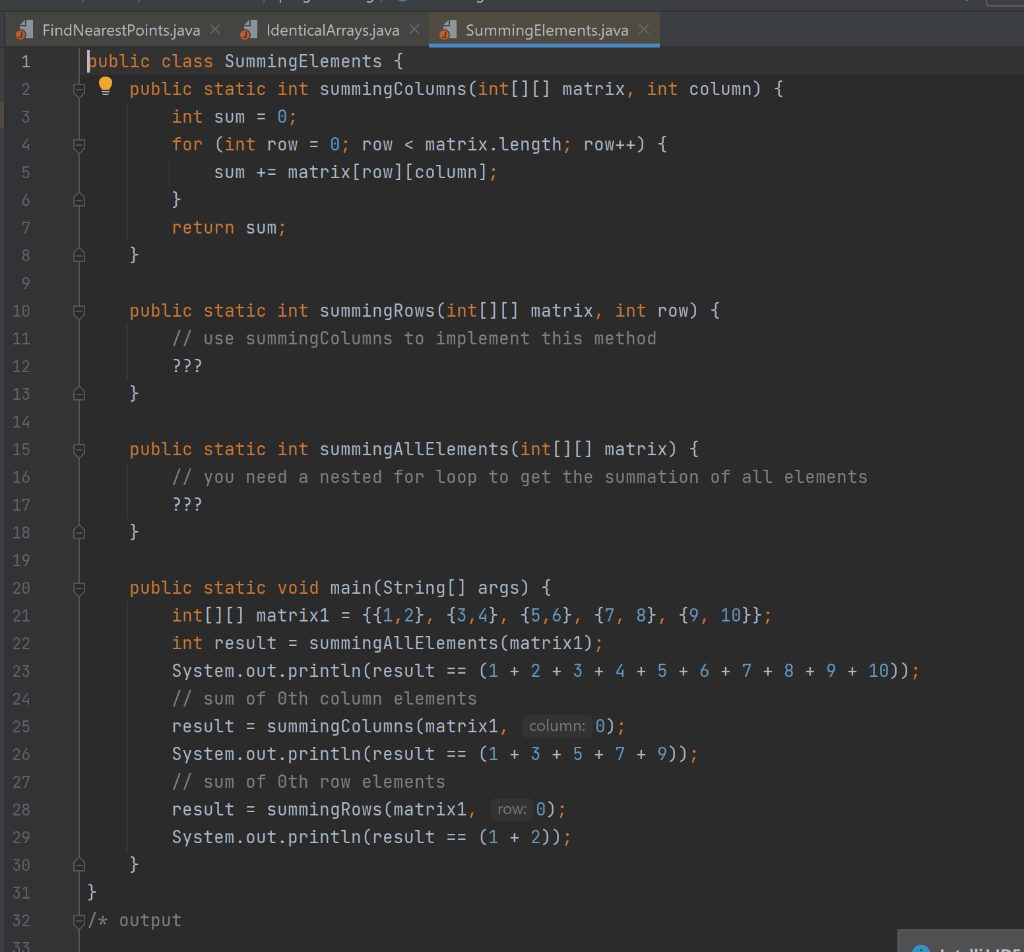The width and height of the screenshot is (1024, 952).
Task: Click the Java file icon on FindNearestPoints.java tab
Action: coord(25,30)
